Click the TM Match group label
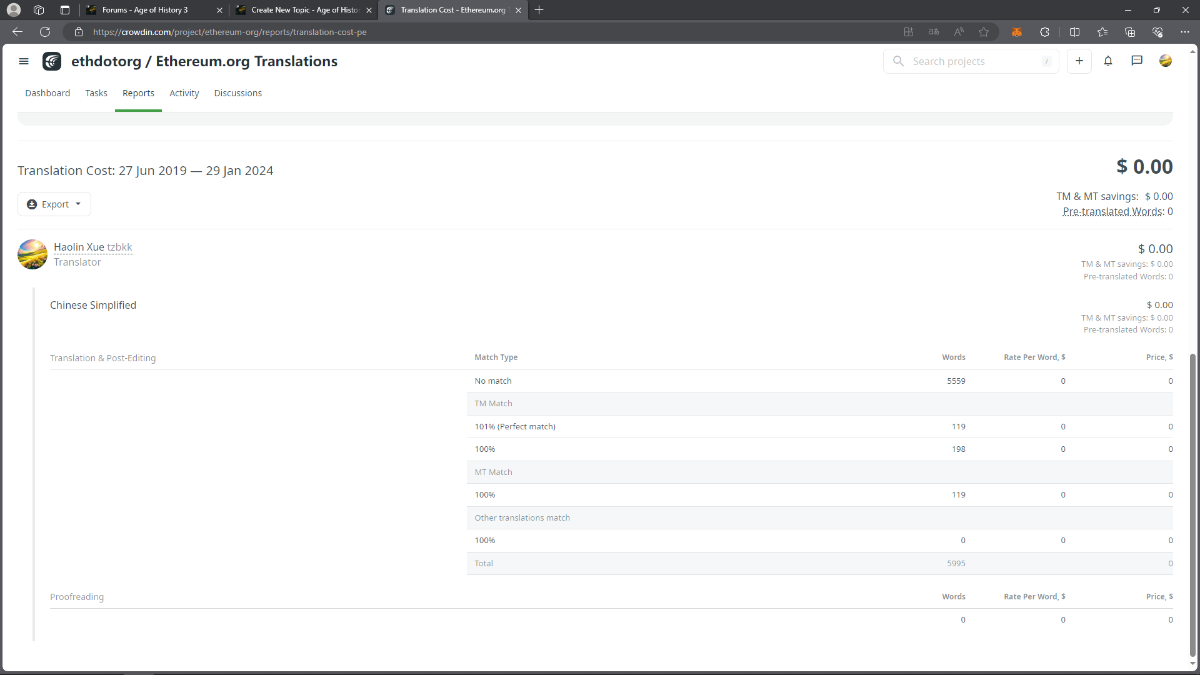1200x675 pixels. (x=493, y=403)
